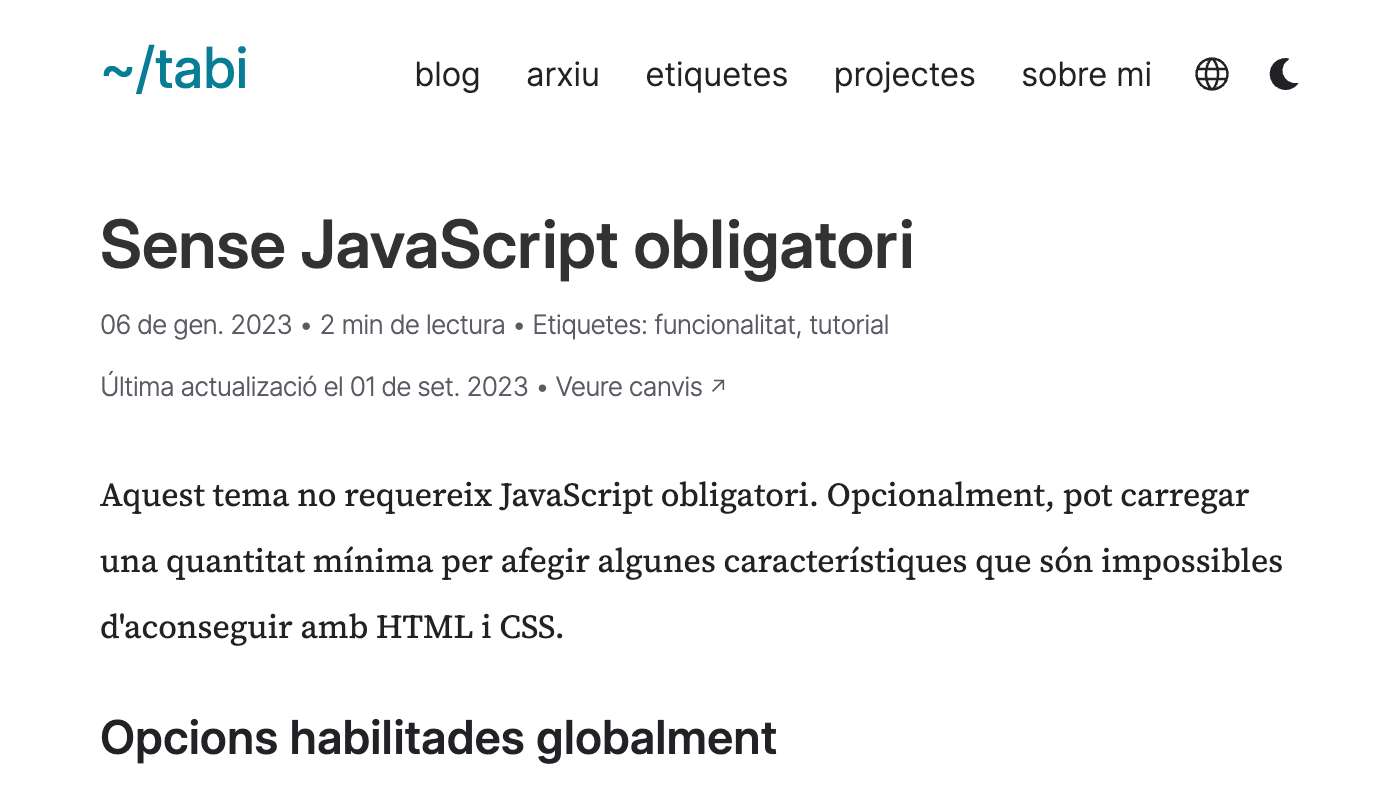Click the paragraph starting with Aquest tema

click(674, 496)
